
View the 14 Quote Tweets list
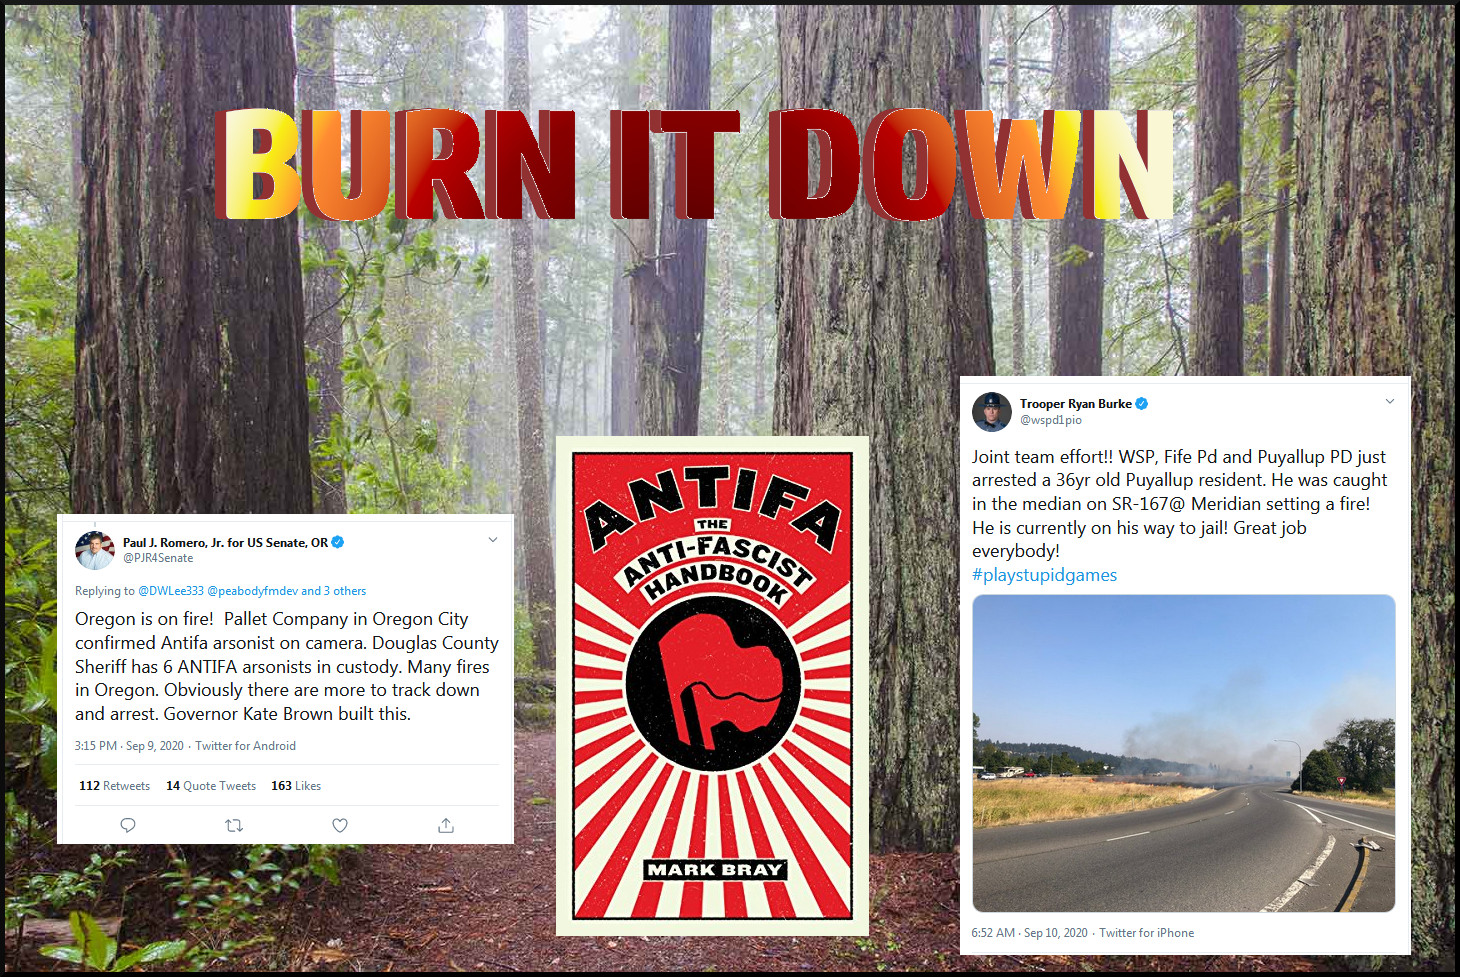tap(211, 786)
